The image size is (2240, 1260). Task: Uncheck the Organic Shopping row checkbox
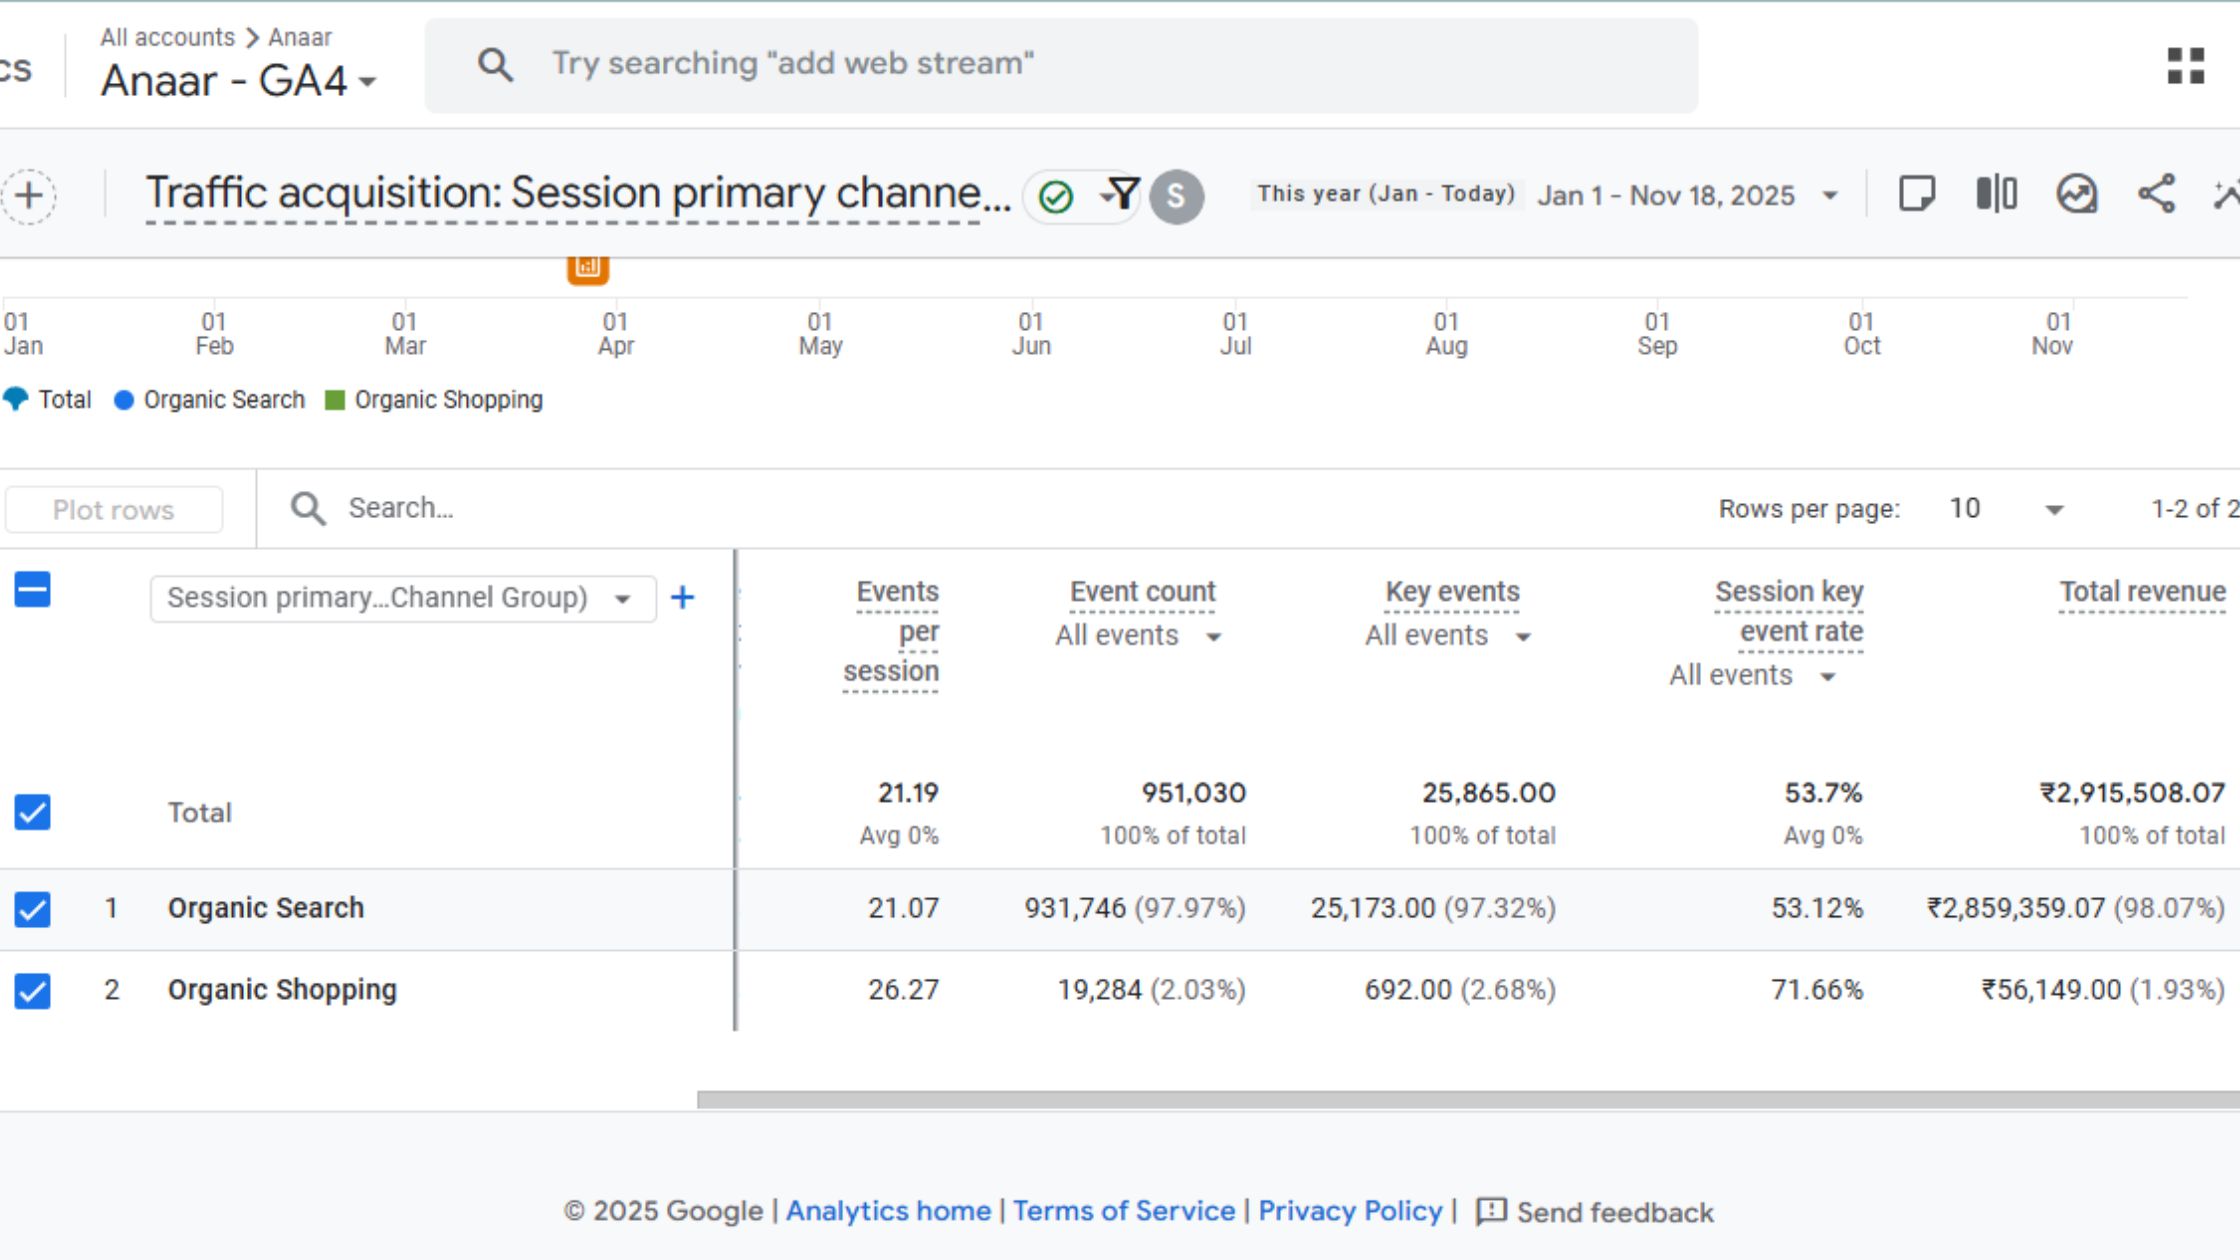[32, 990]
